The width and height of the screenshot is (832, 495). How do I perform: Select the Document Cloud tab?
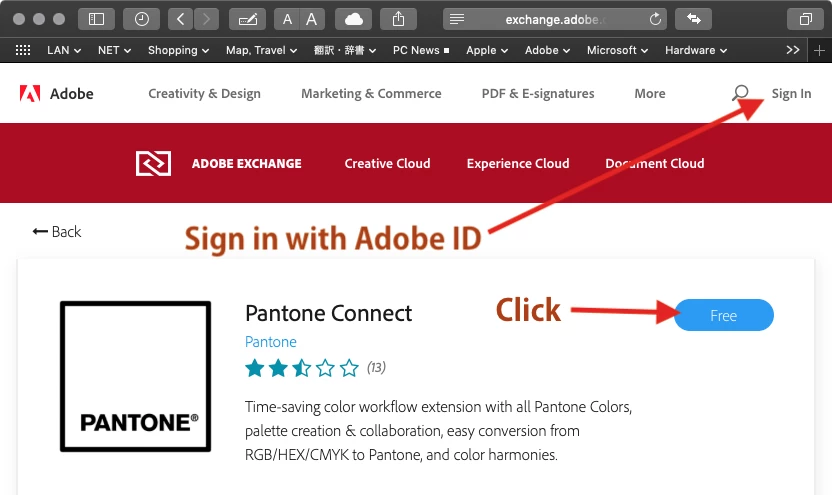pyautogui.click(x=655, y=163)
